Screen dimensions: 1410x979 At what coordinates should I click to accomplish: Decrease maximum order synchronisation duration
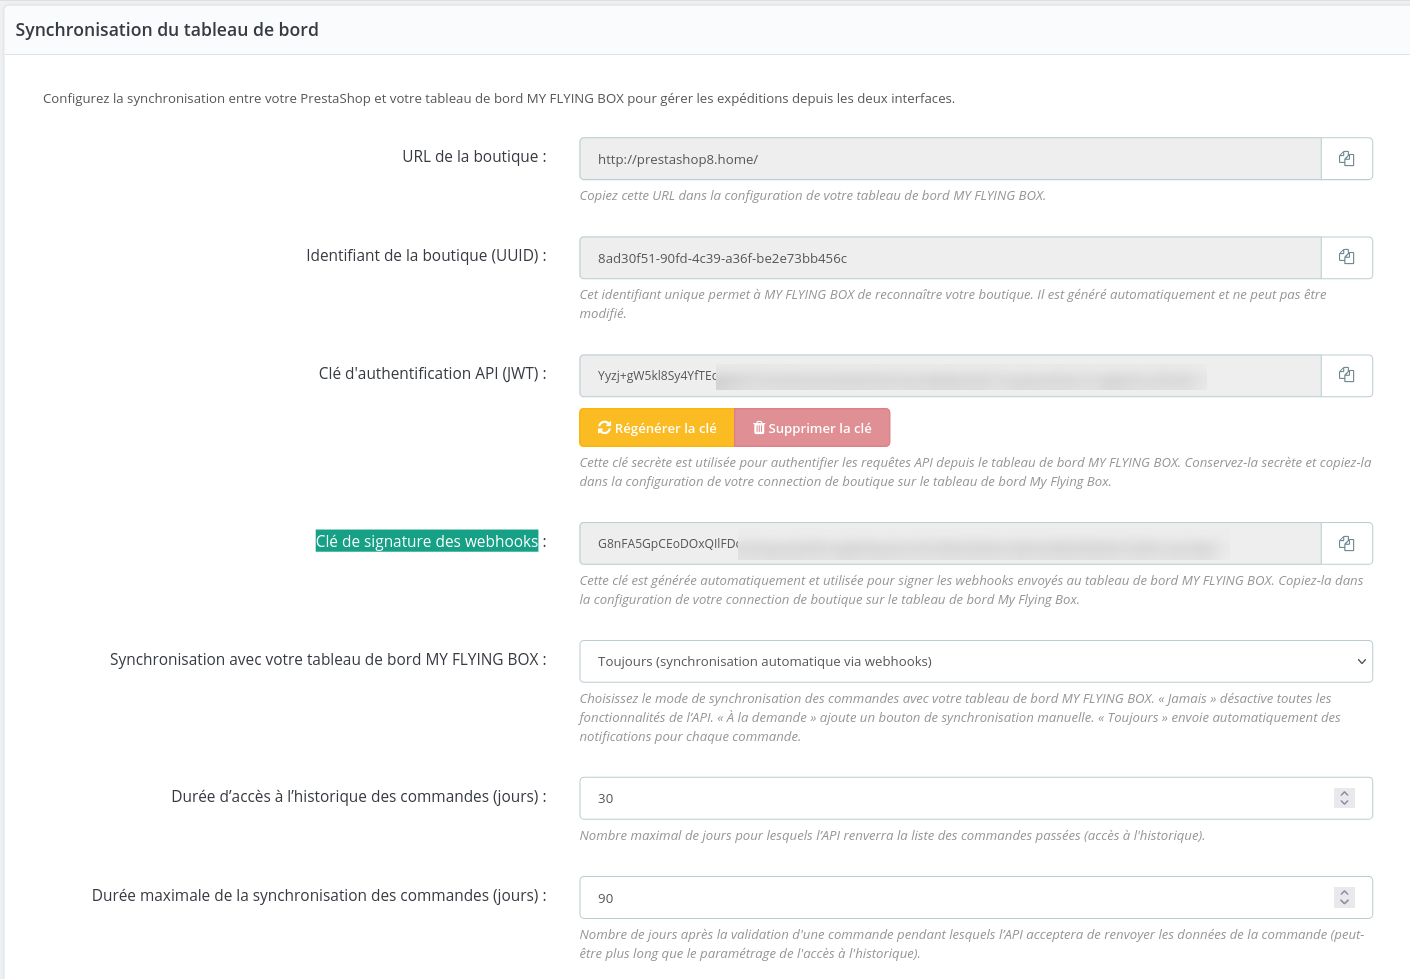tap(1344, 903)
